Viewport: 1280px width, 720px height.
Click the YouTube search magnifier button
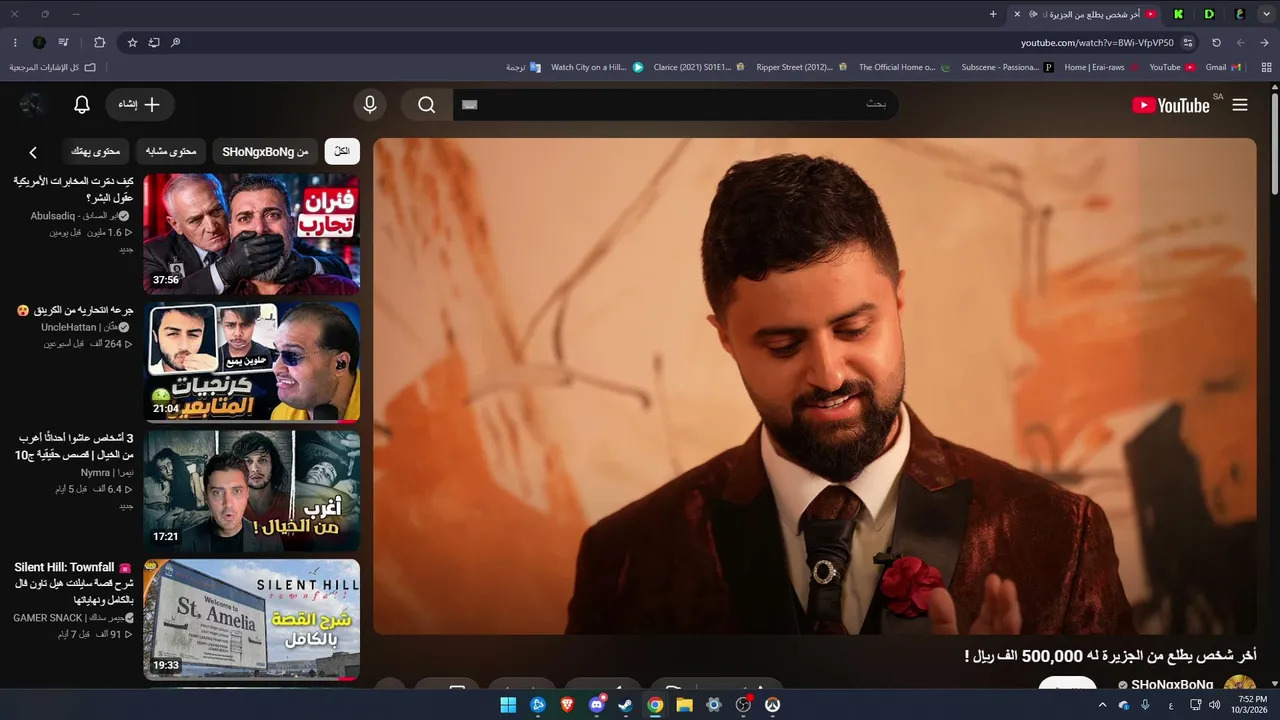(x=427, y=105)
